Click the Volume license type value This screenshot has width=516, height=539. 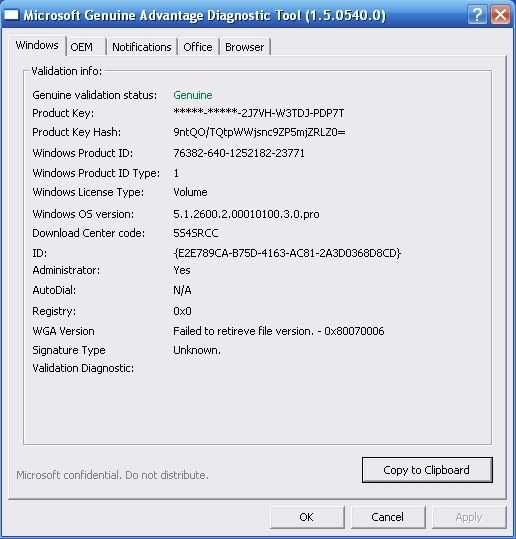point(190,192)
